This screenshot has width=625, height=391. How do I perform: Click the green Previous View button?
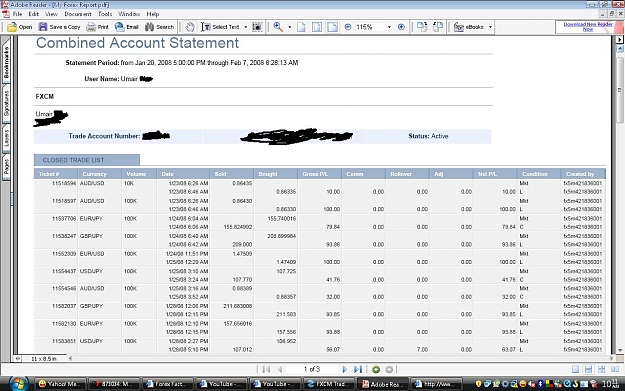point(375,369)
